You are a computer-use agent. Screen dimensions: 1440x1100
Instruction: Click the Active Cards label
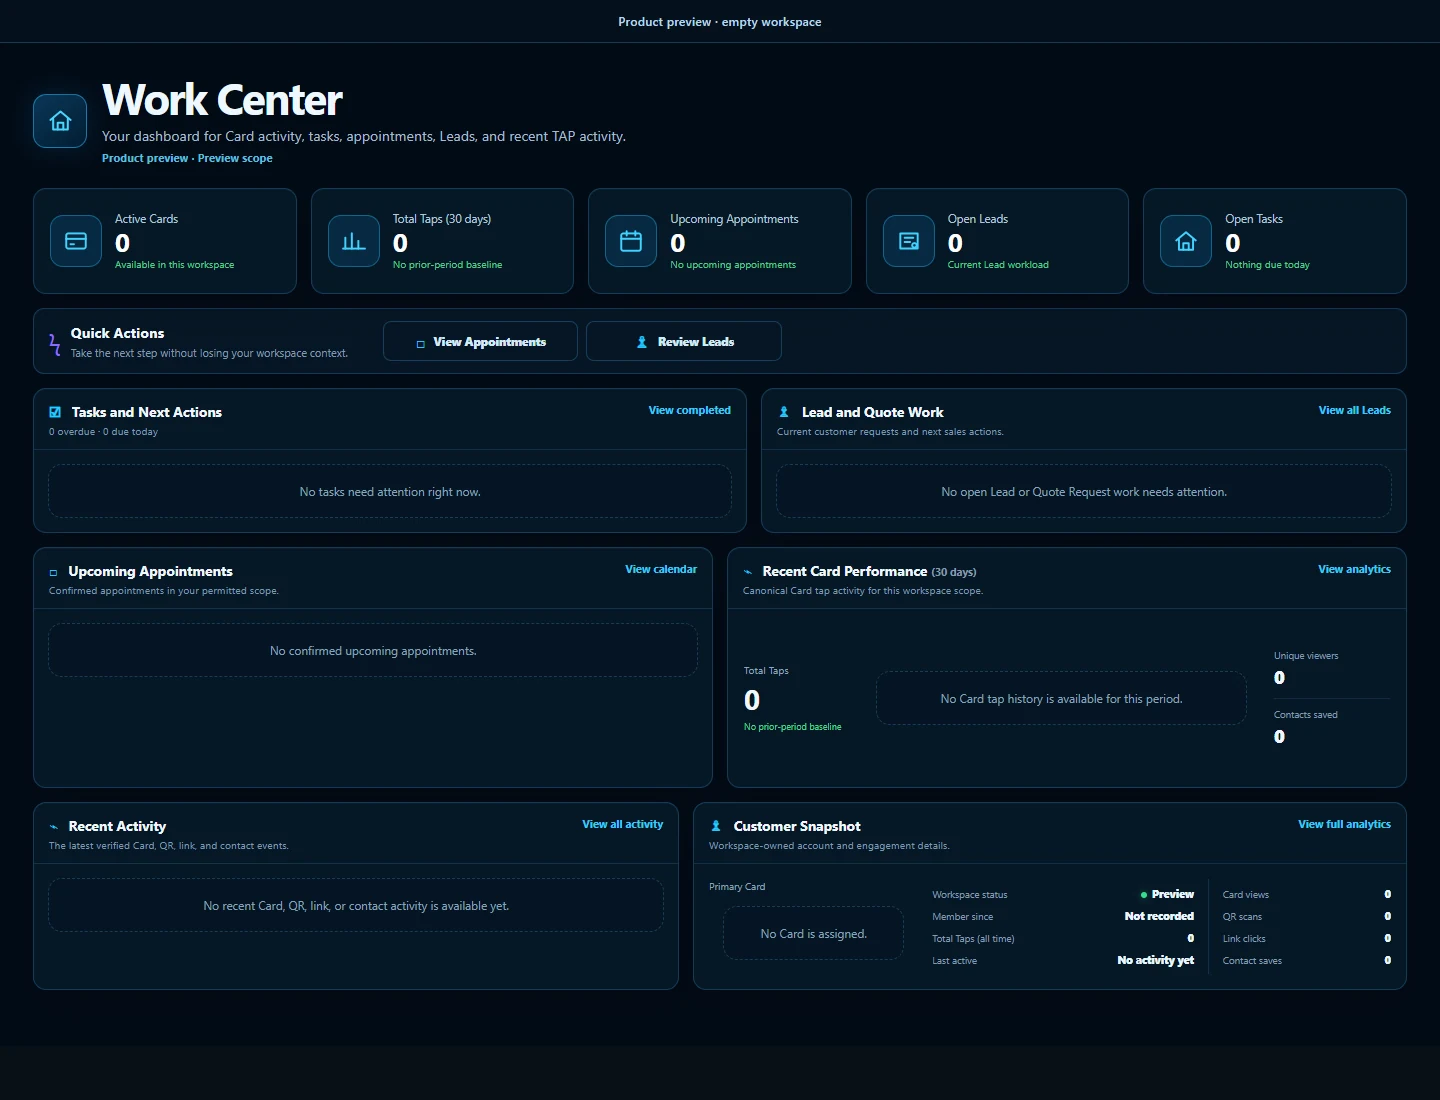(146, 219)
